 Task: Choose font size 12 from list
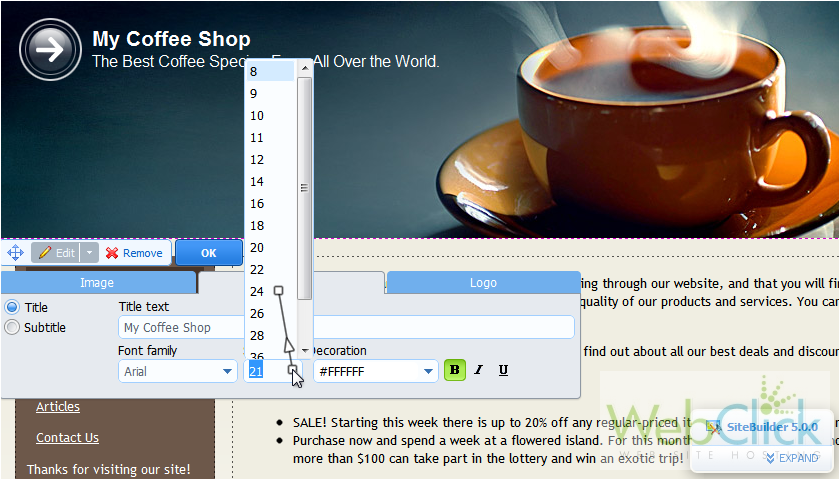point(269,159)
